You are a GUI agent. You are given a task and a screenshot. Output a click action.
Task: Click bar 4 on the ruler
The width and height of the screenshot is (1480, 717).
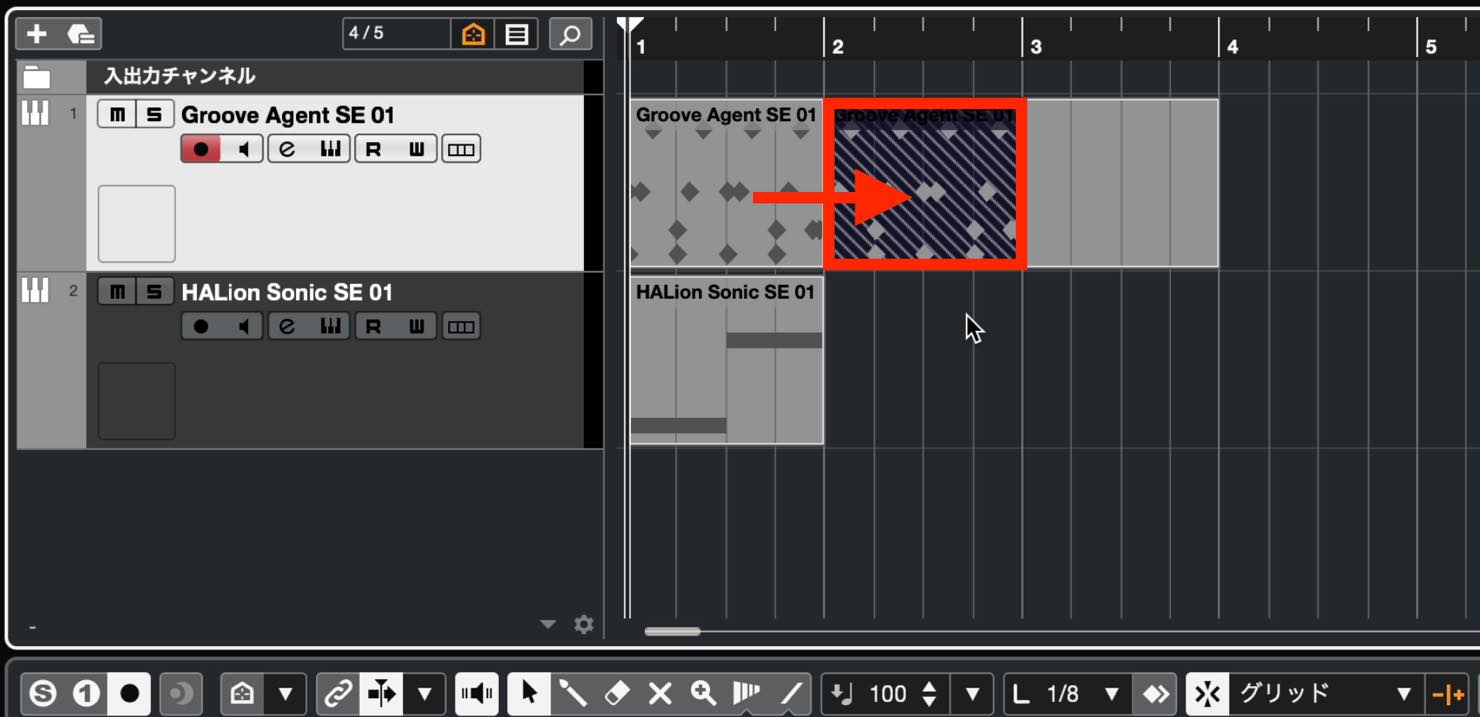[x=1232, y=46]
